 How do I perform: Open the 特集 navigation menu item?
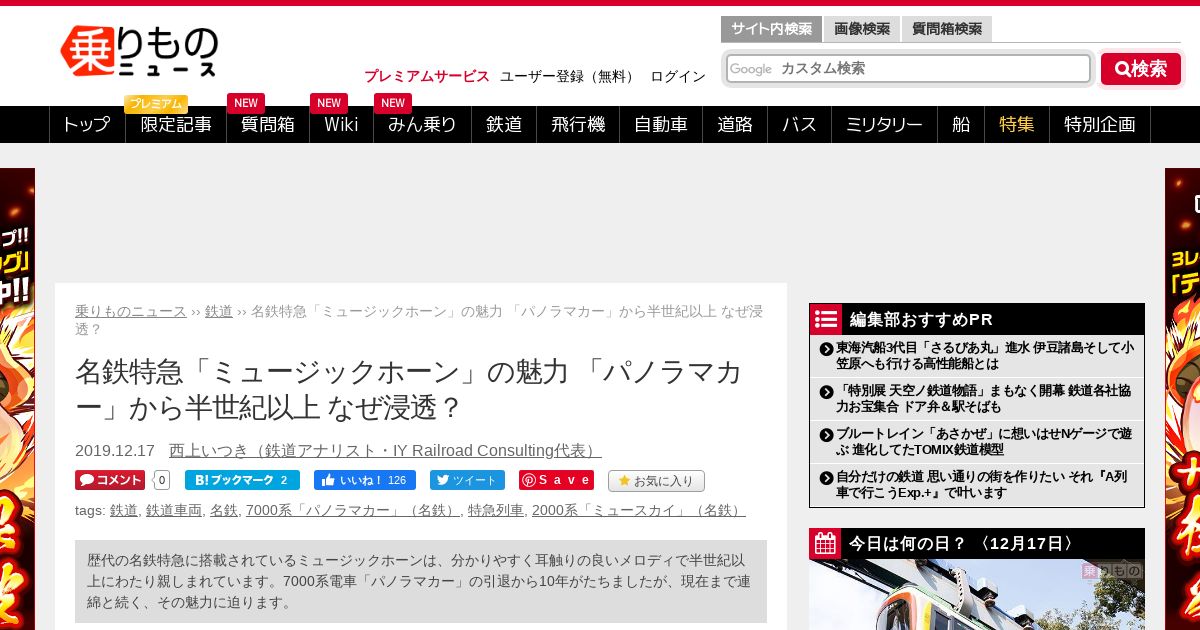point(1017,125)
